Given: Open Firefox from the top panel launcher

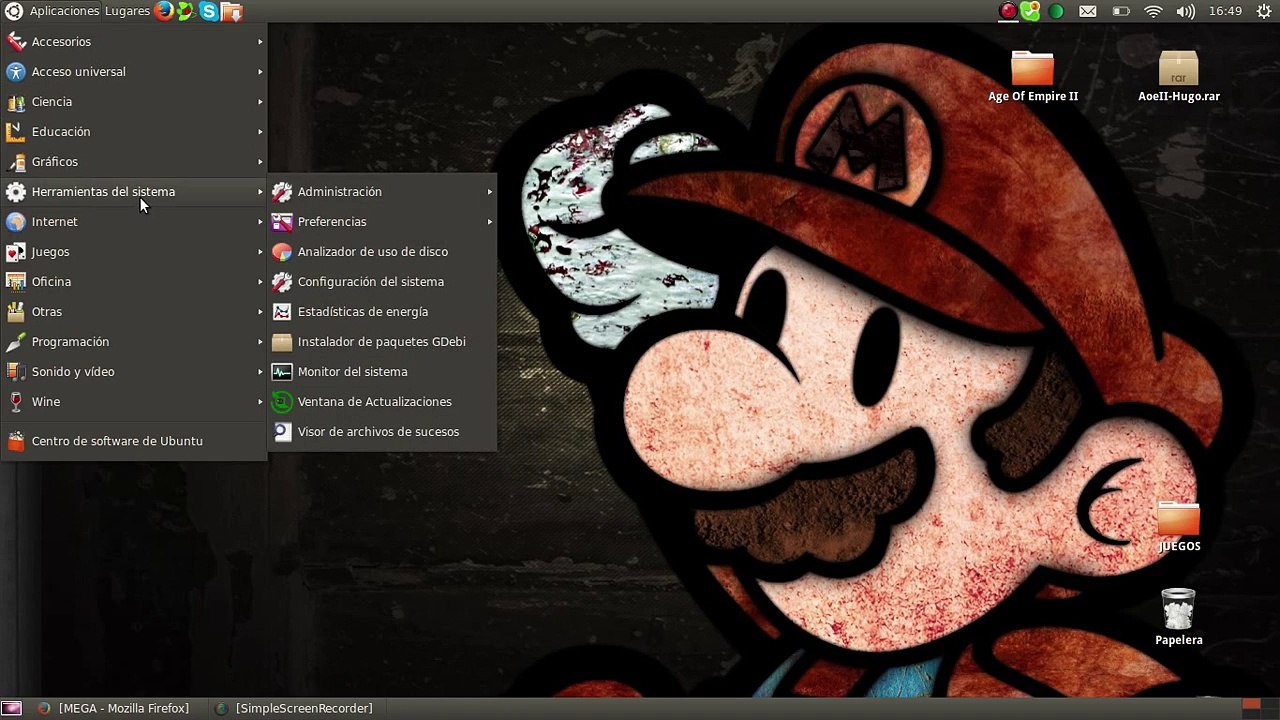Looking at the screenshot, I should coord(164,11).
